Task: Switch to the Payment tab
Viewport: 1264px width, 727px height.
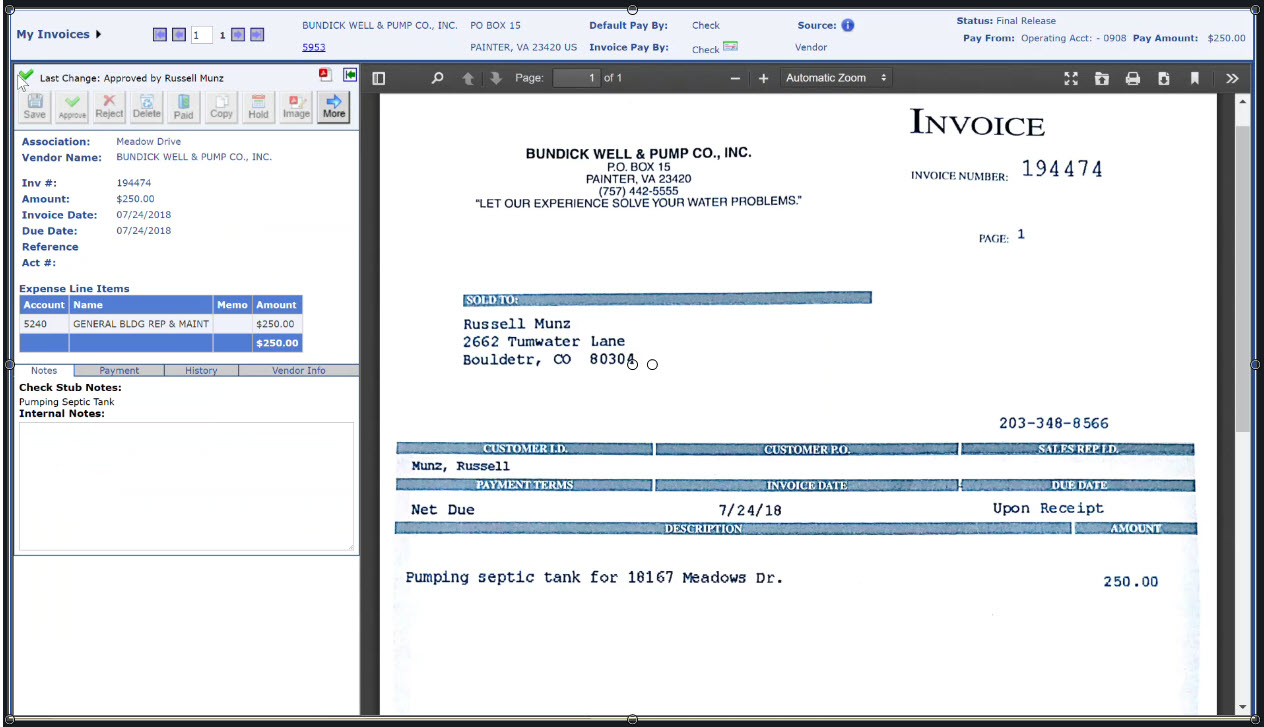Action: pyautogui.click(x=119, y=370)
